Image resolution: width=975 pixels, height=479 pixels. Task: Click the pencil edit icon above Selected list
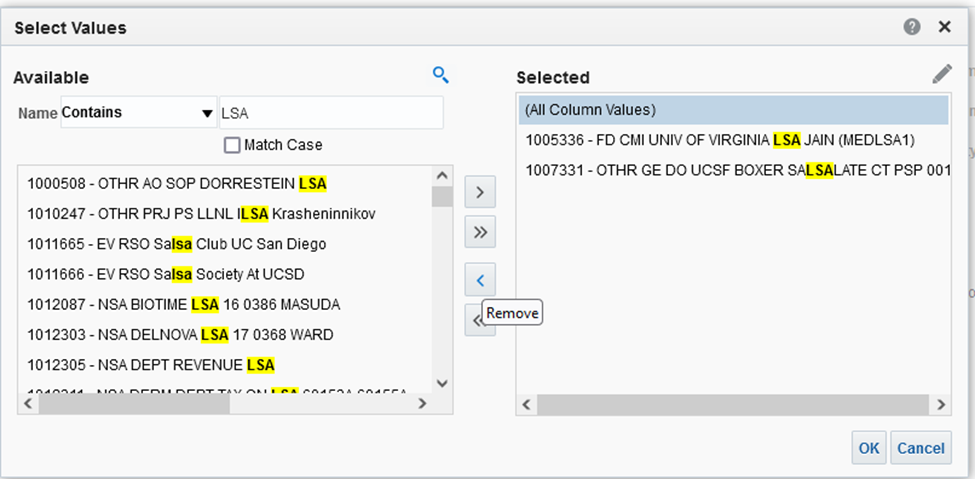(941, 74)
